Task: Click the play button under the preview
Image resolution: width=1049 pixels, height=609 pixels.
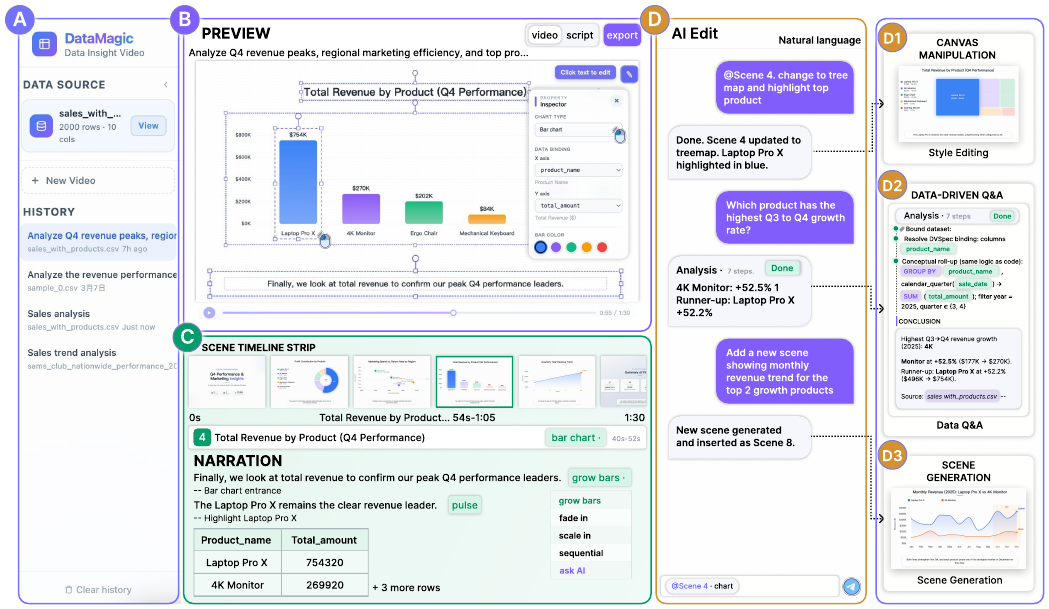Action: click(209, 313)
